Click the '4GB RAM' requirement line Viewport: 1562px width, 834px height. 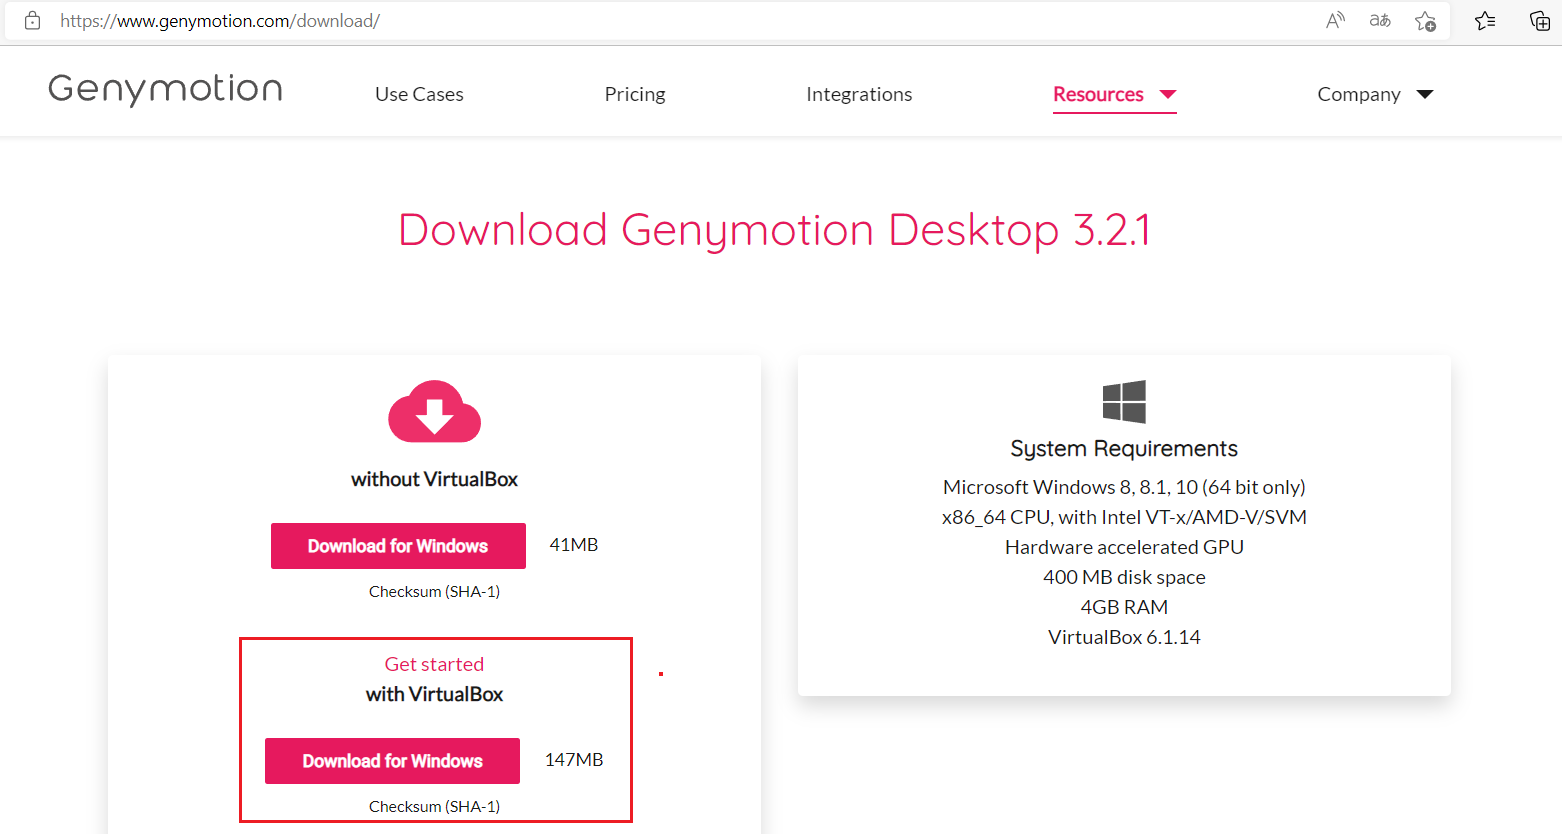click(1124, 607)
